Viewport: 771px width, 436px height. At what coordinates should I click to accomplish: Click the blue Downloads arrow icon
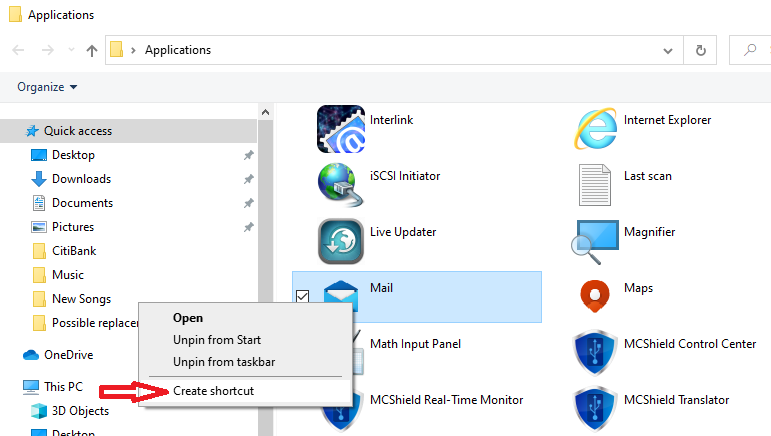coord(39,179)
